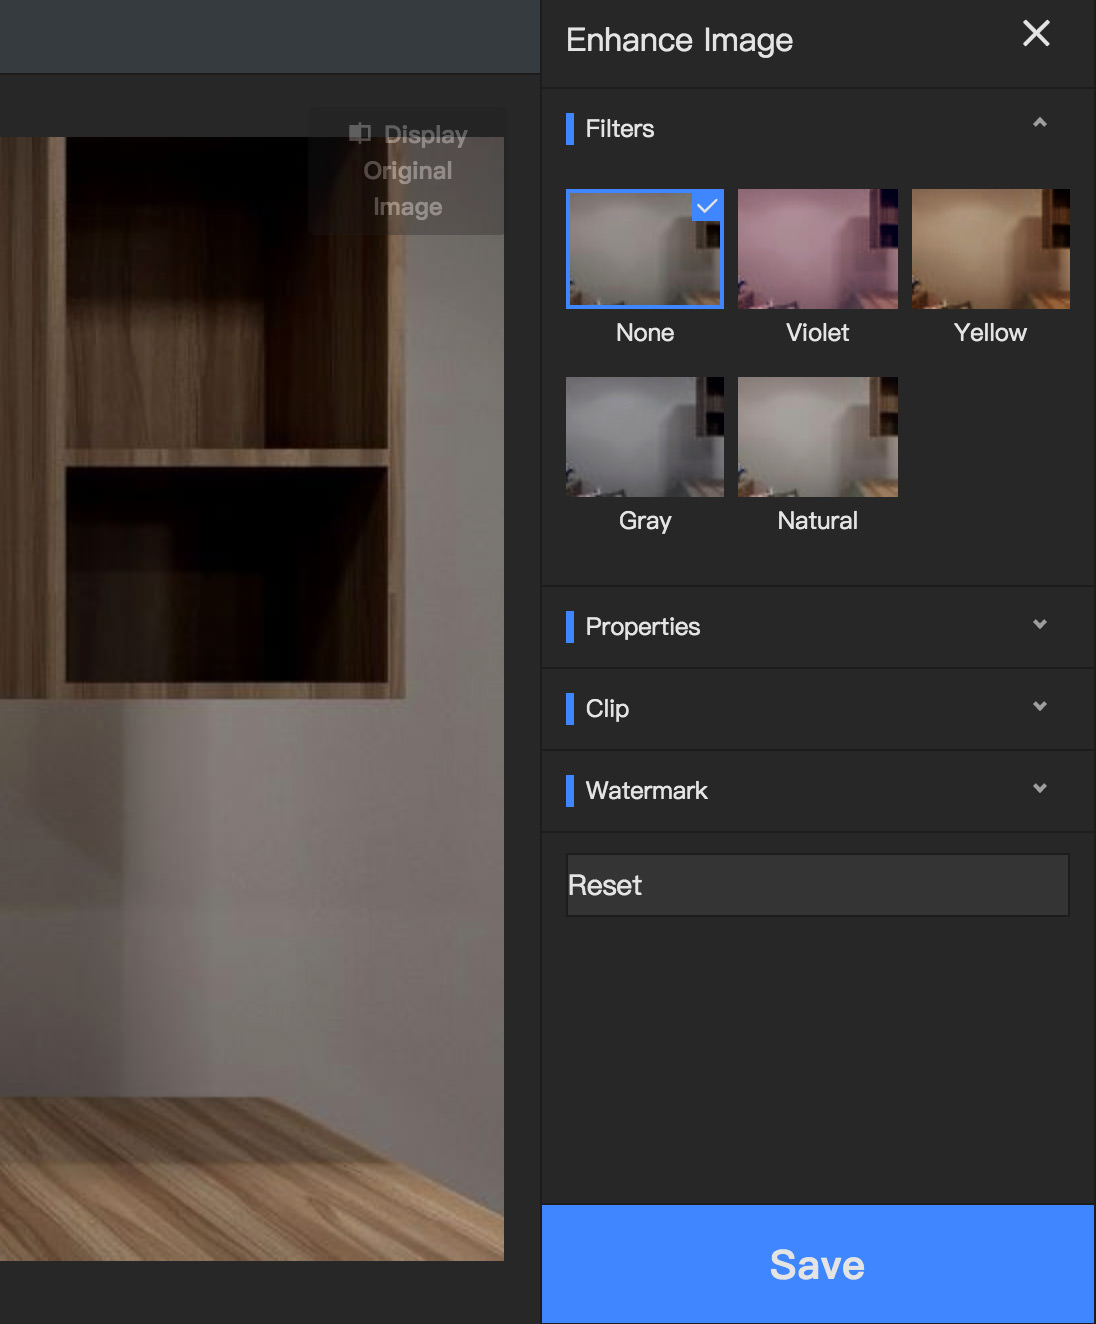
Task: Apply the Violet filter thumbnail
Action: pyautogui.click(x=817, y=248)
